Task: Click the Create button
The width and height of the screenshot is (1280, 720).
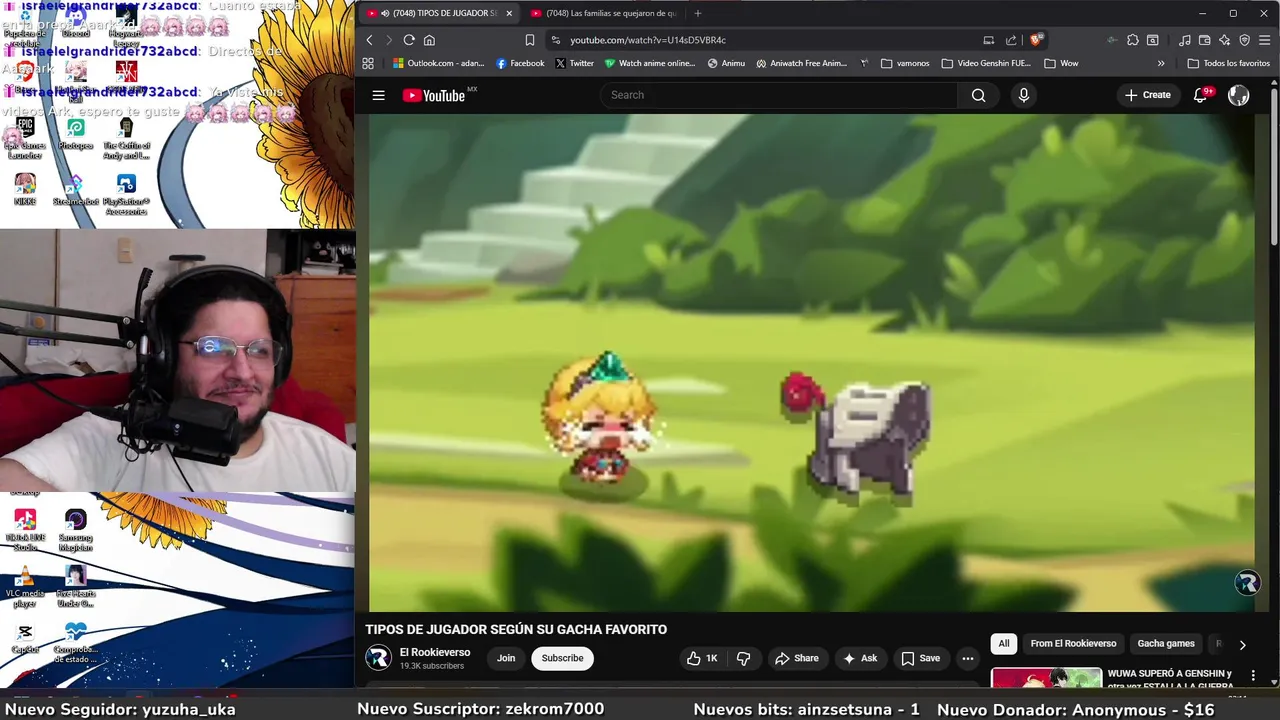Action: tap(1147, 95)
